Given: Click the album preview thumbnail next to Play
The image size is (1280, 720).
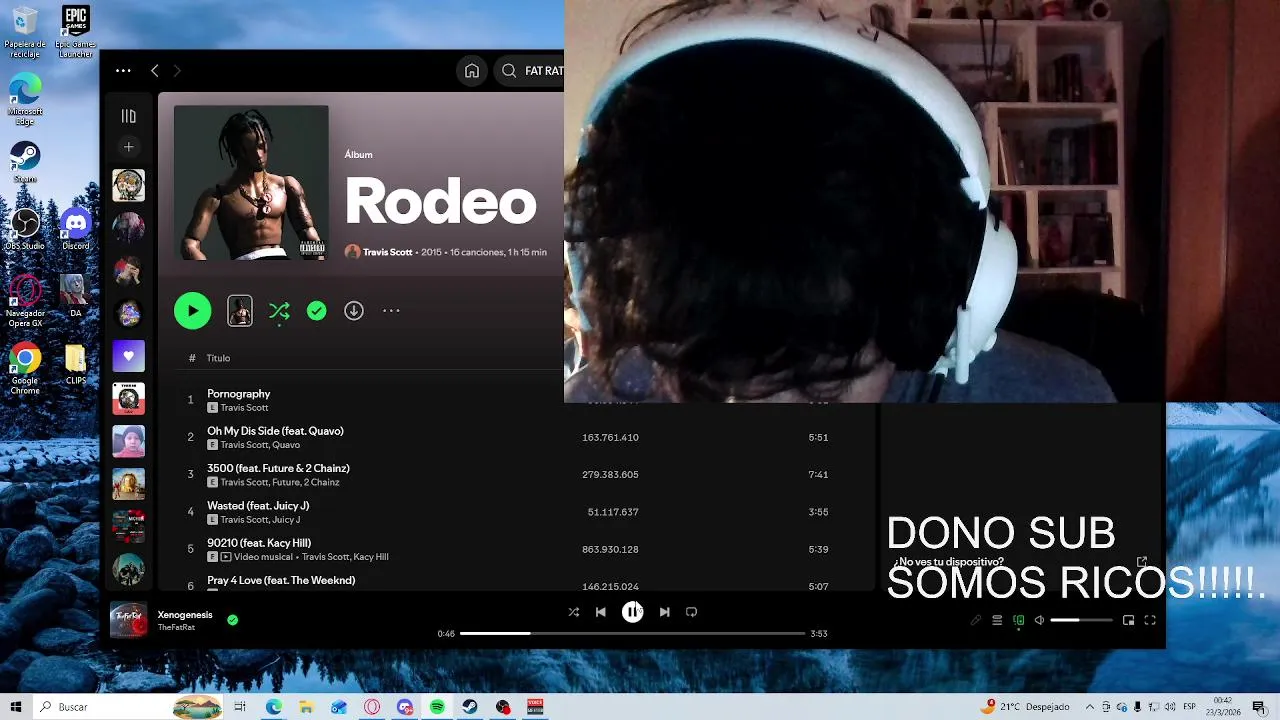Looking at the screenshot, I should [240, 311].
